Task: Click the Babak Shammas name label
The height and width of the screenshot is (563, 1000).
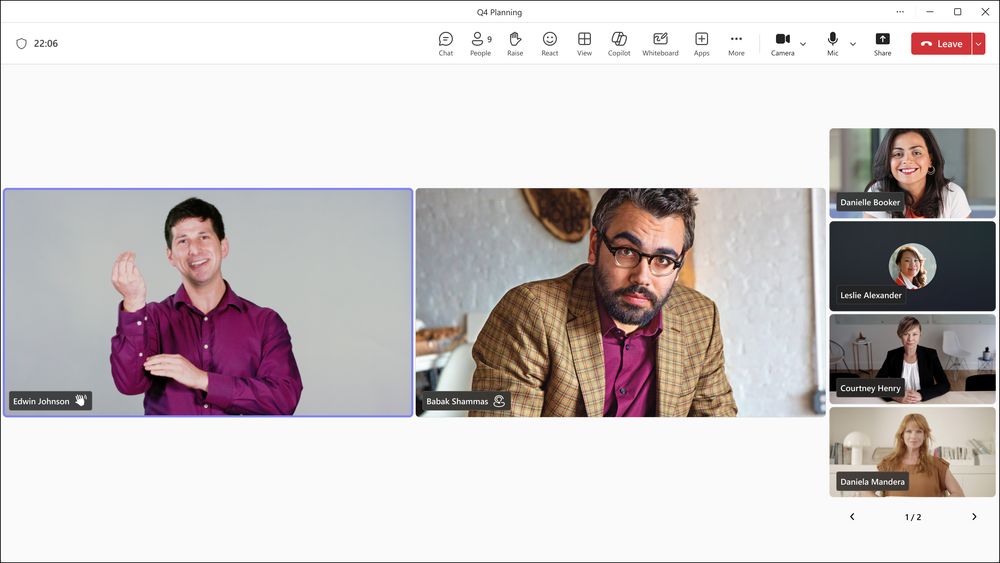Action: tap(457, 401)
